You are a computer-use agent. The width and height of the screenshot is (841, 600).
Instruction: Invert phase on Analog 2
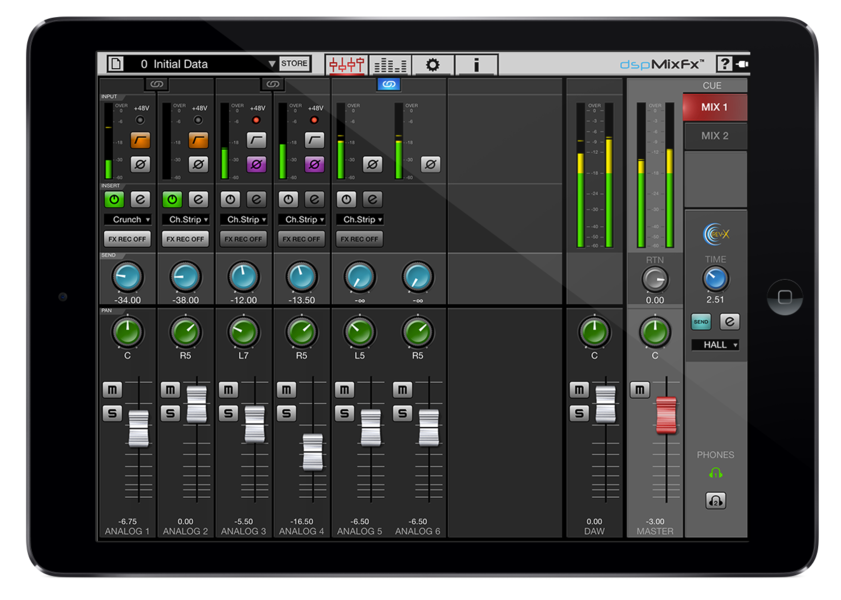coord(198,164)
